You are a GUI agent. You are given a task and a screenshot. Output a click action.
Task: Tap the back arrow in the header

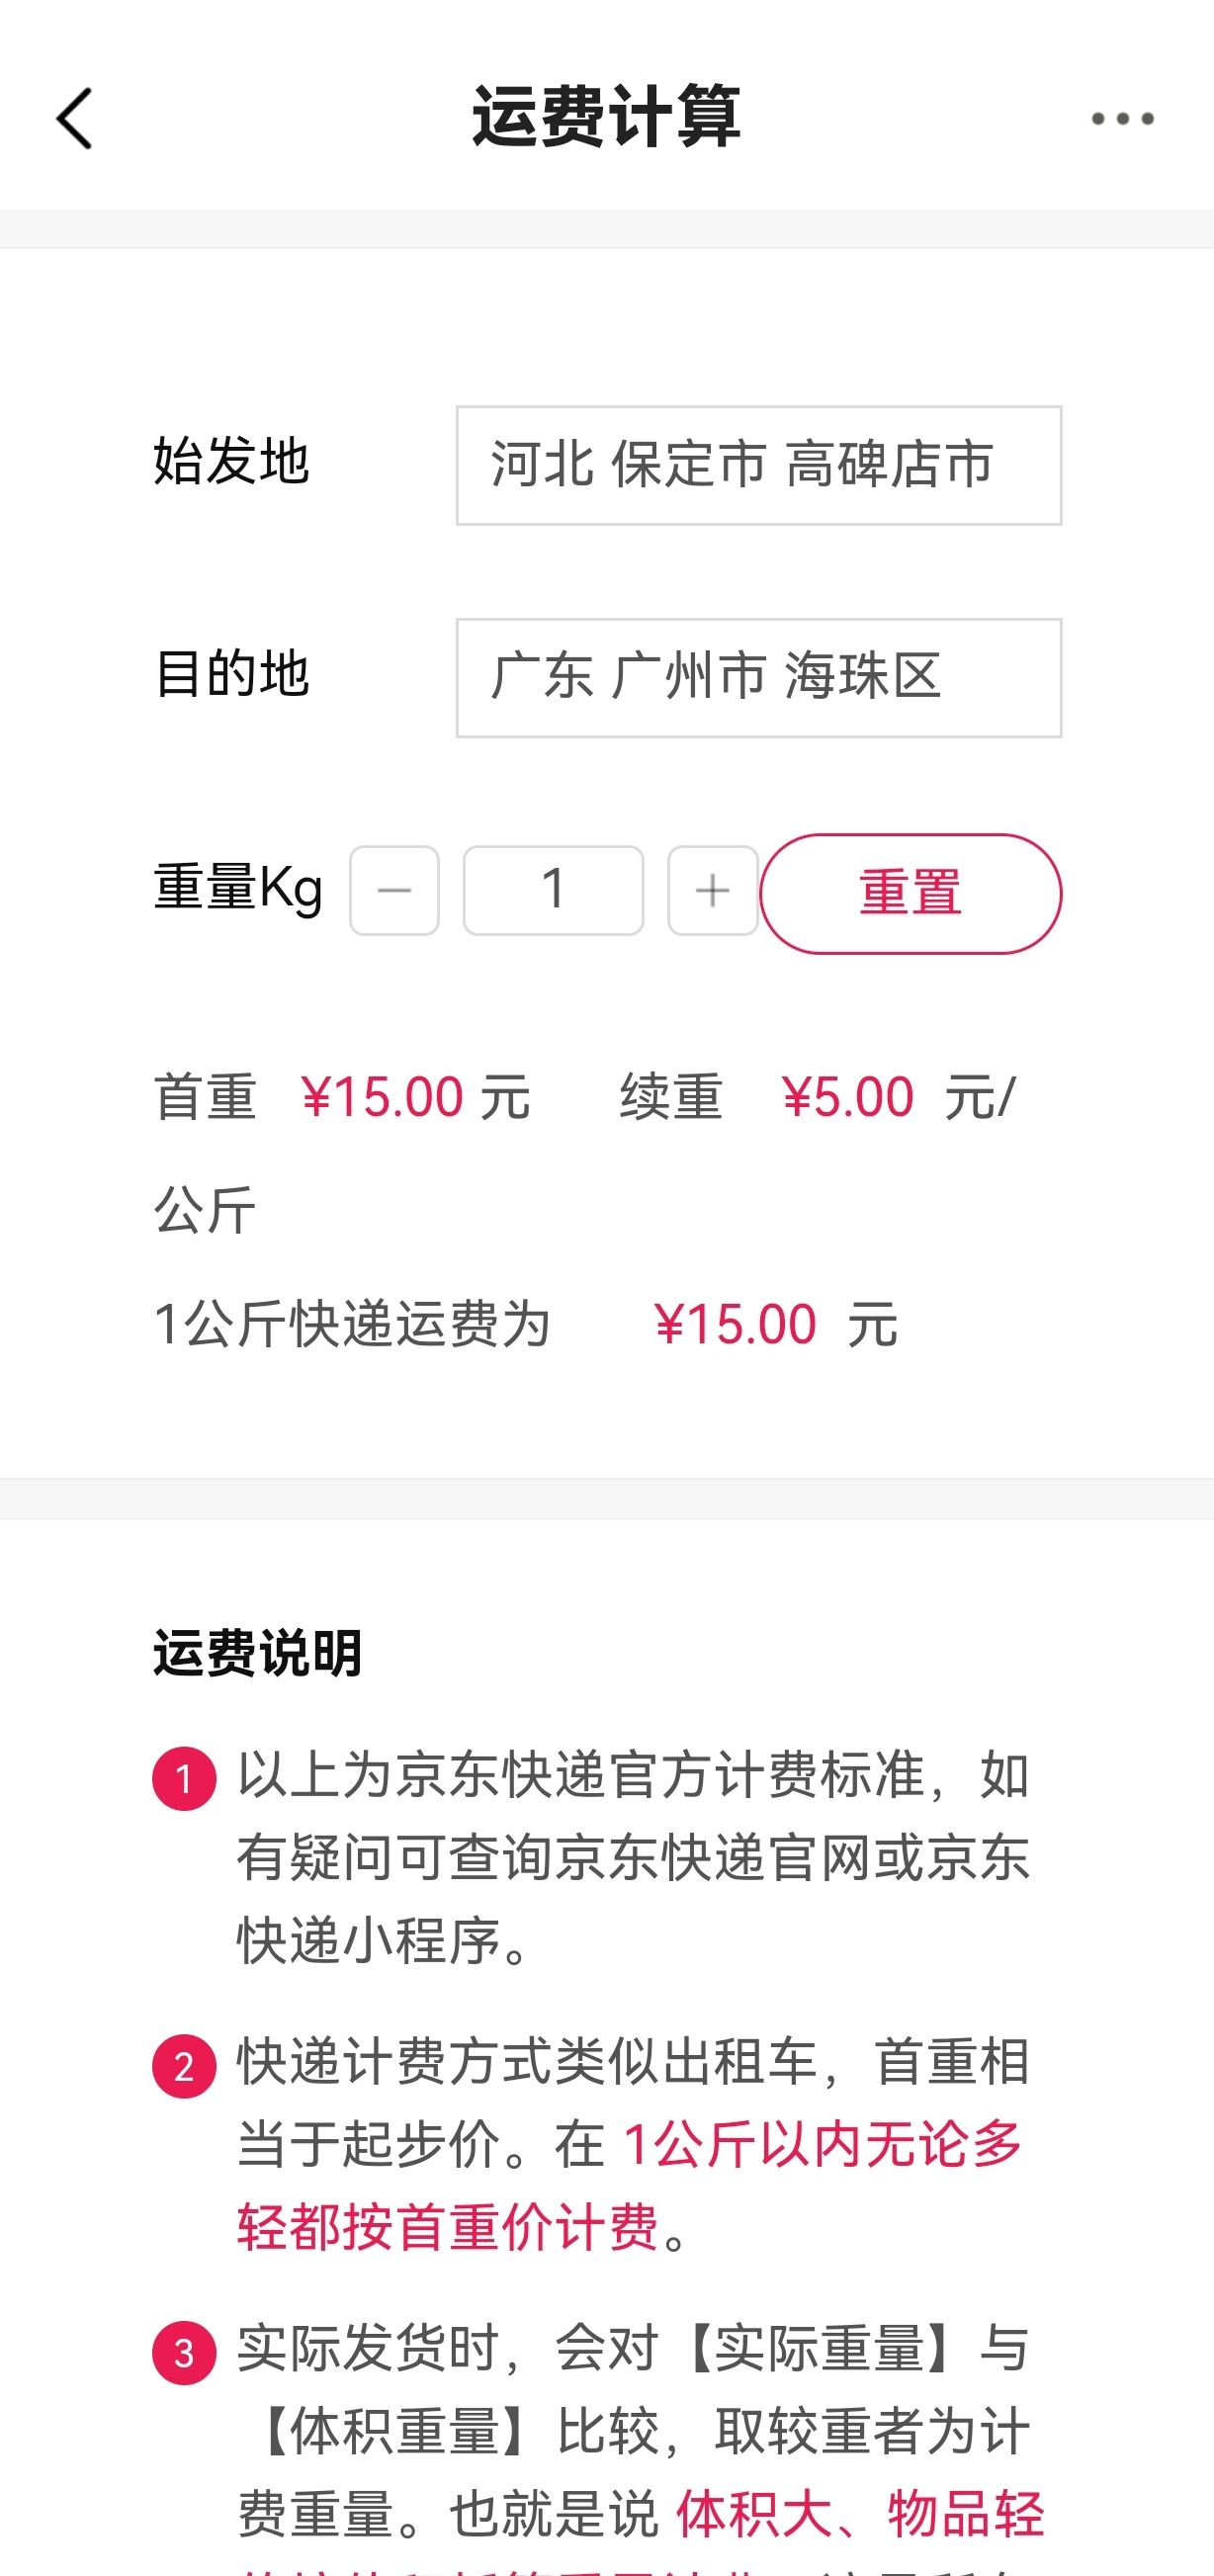point(75,119)
